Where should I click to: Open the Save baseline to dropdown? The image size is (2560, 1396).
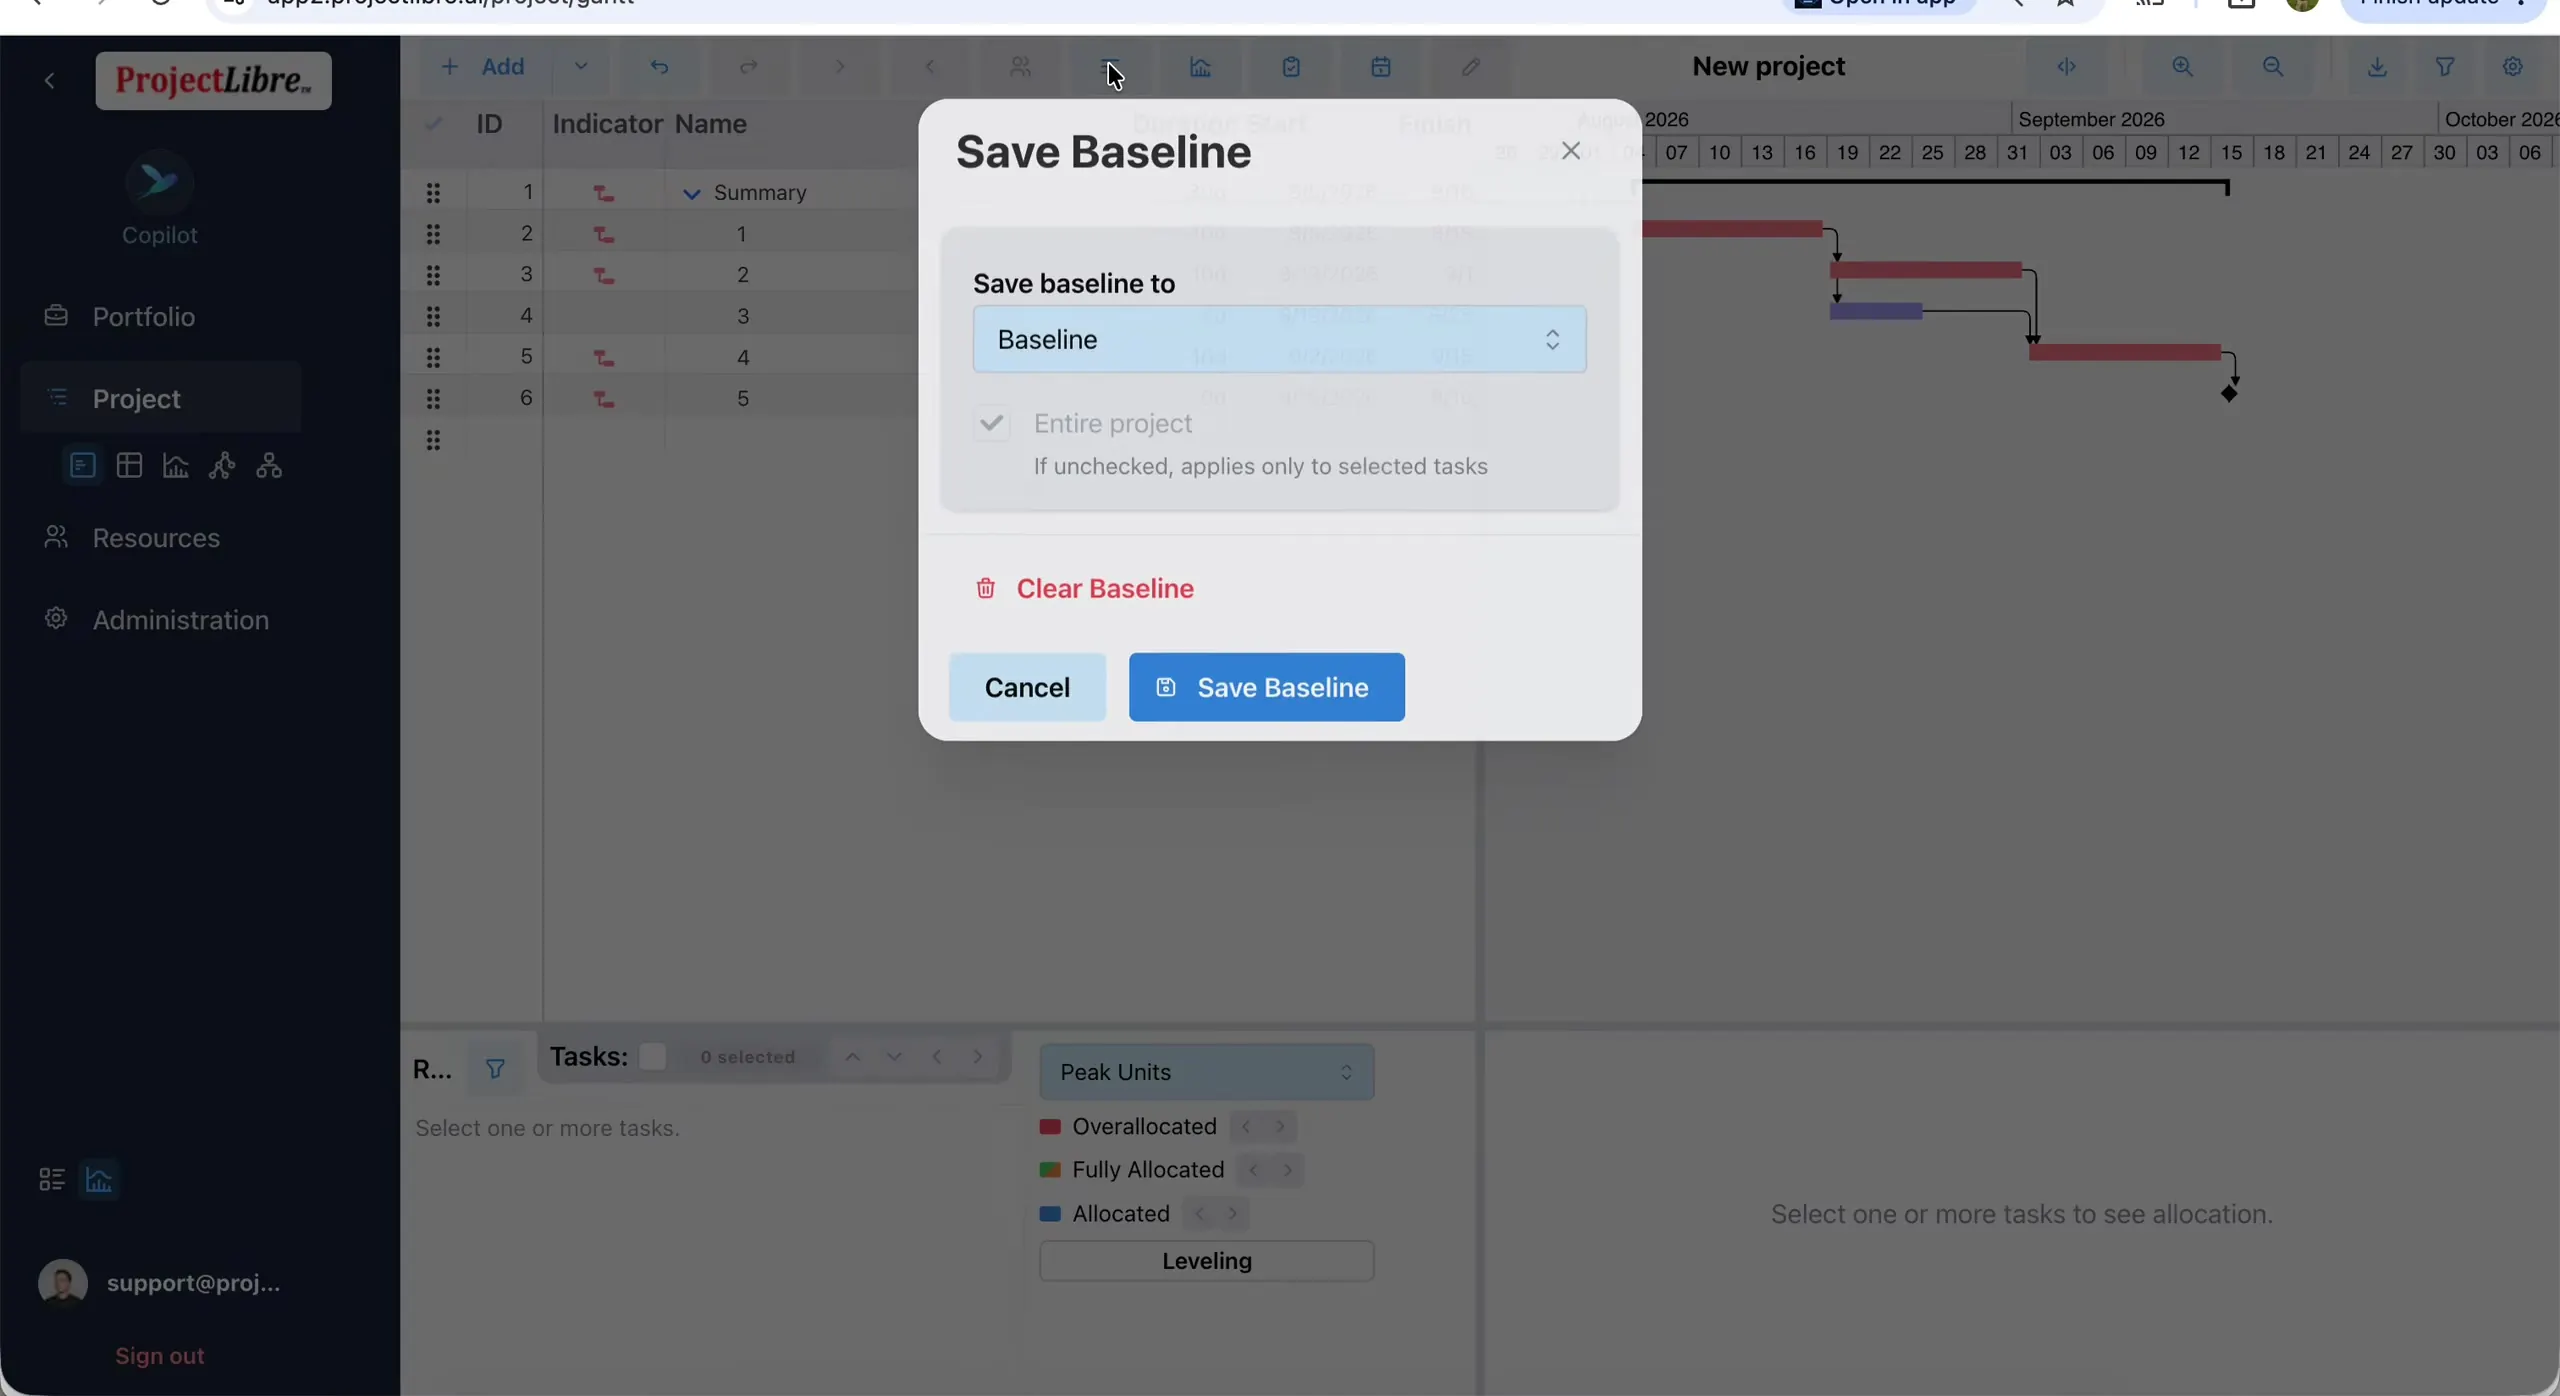[1279, 339]
